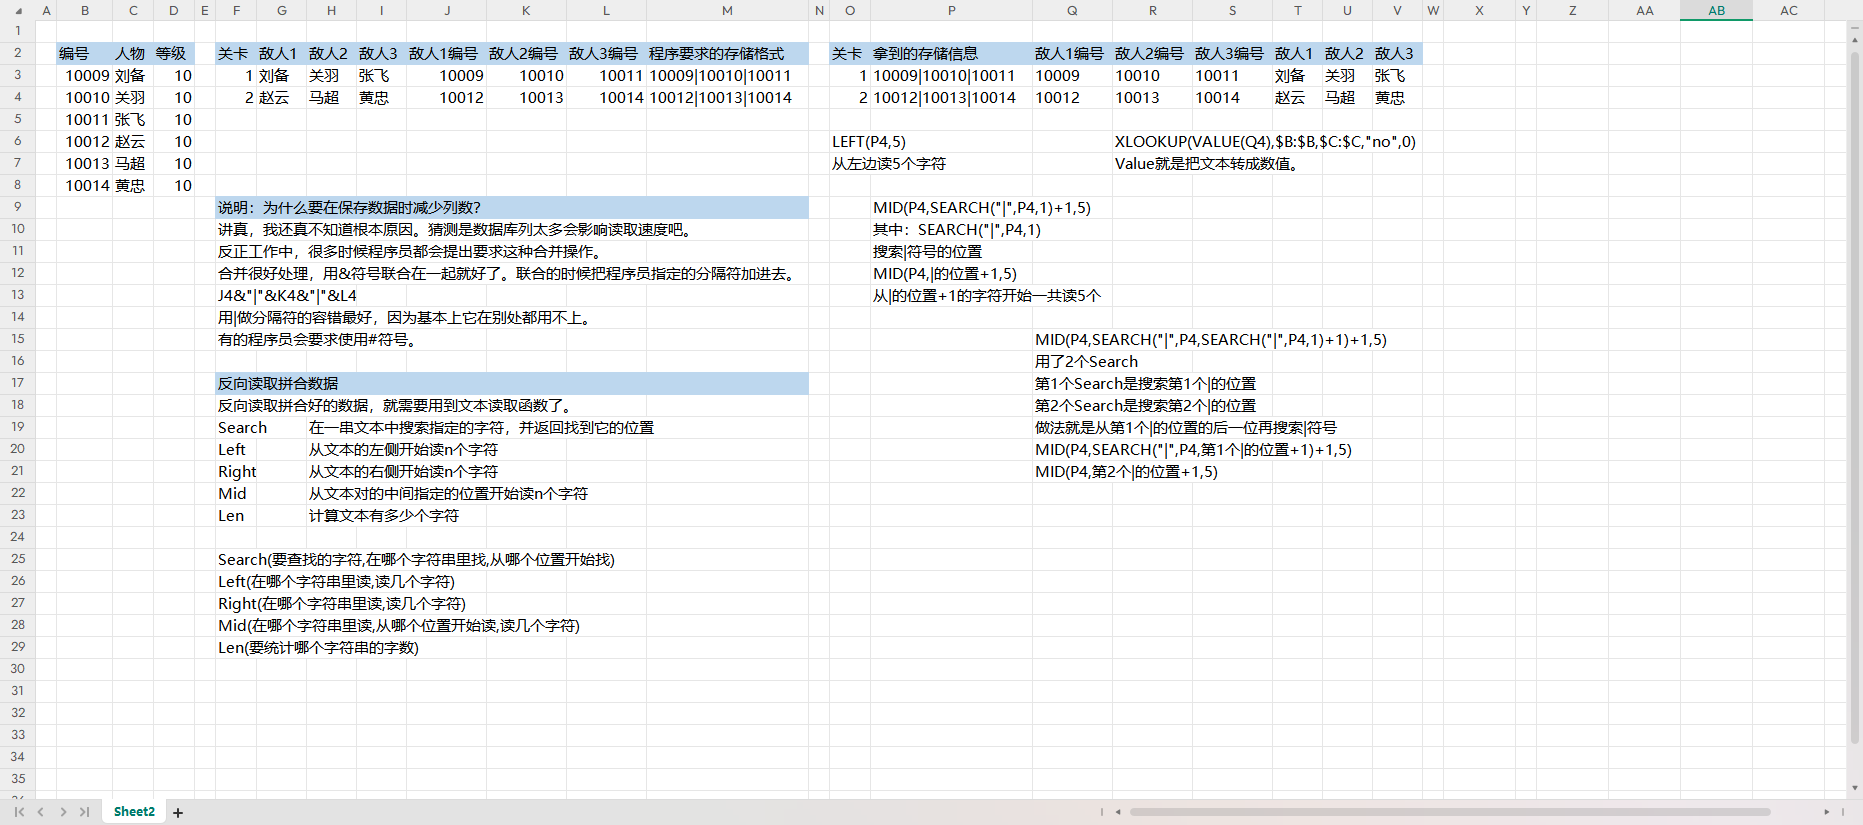Image resolution: width=1863 pixels, height=825 pixels.
Task: Click horizontal scrollbar left arrow
Action: 1118,812
